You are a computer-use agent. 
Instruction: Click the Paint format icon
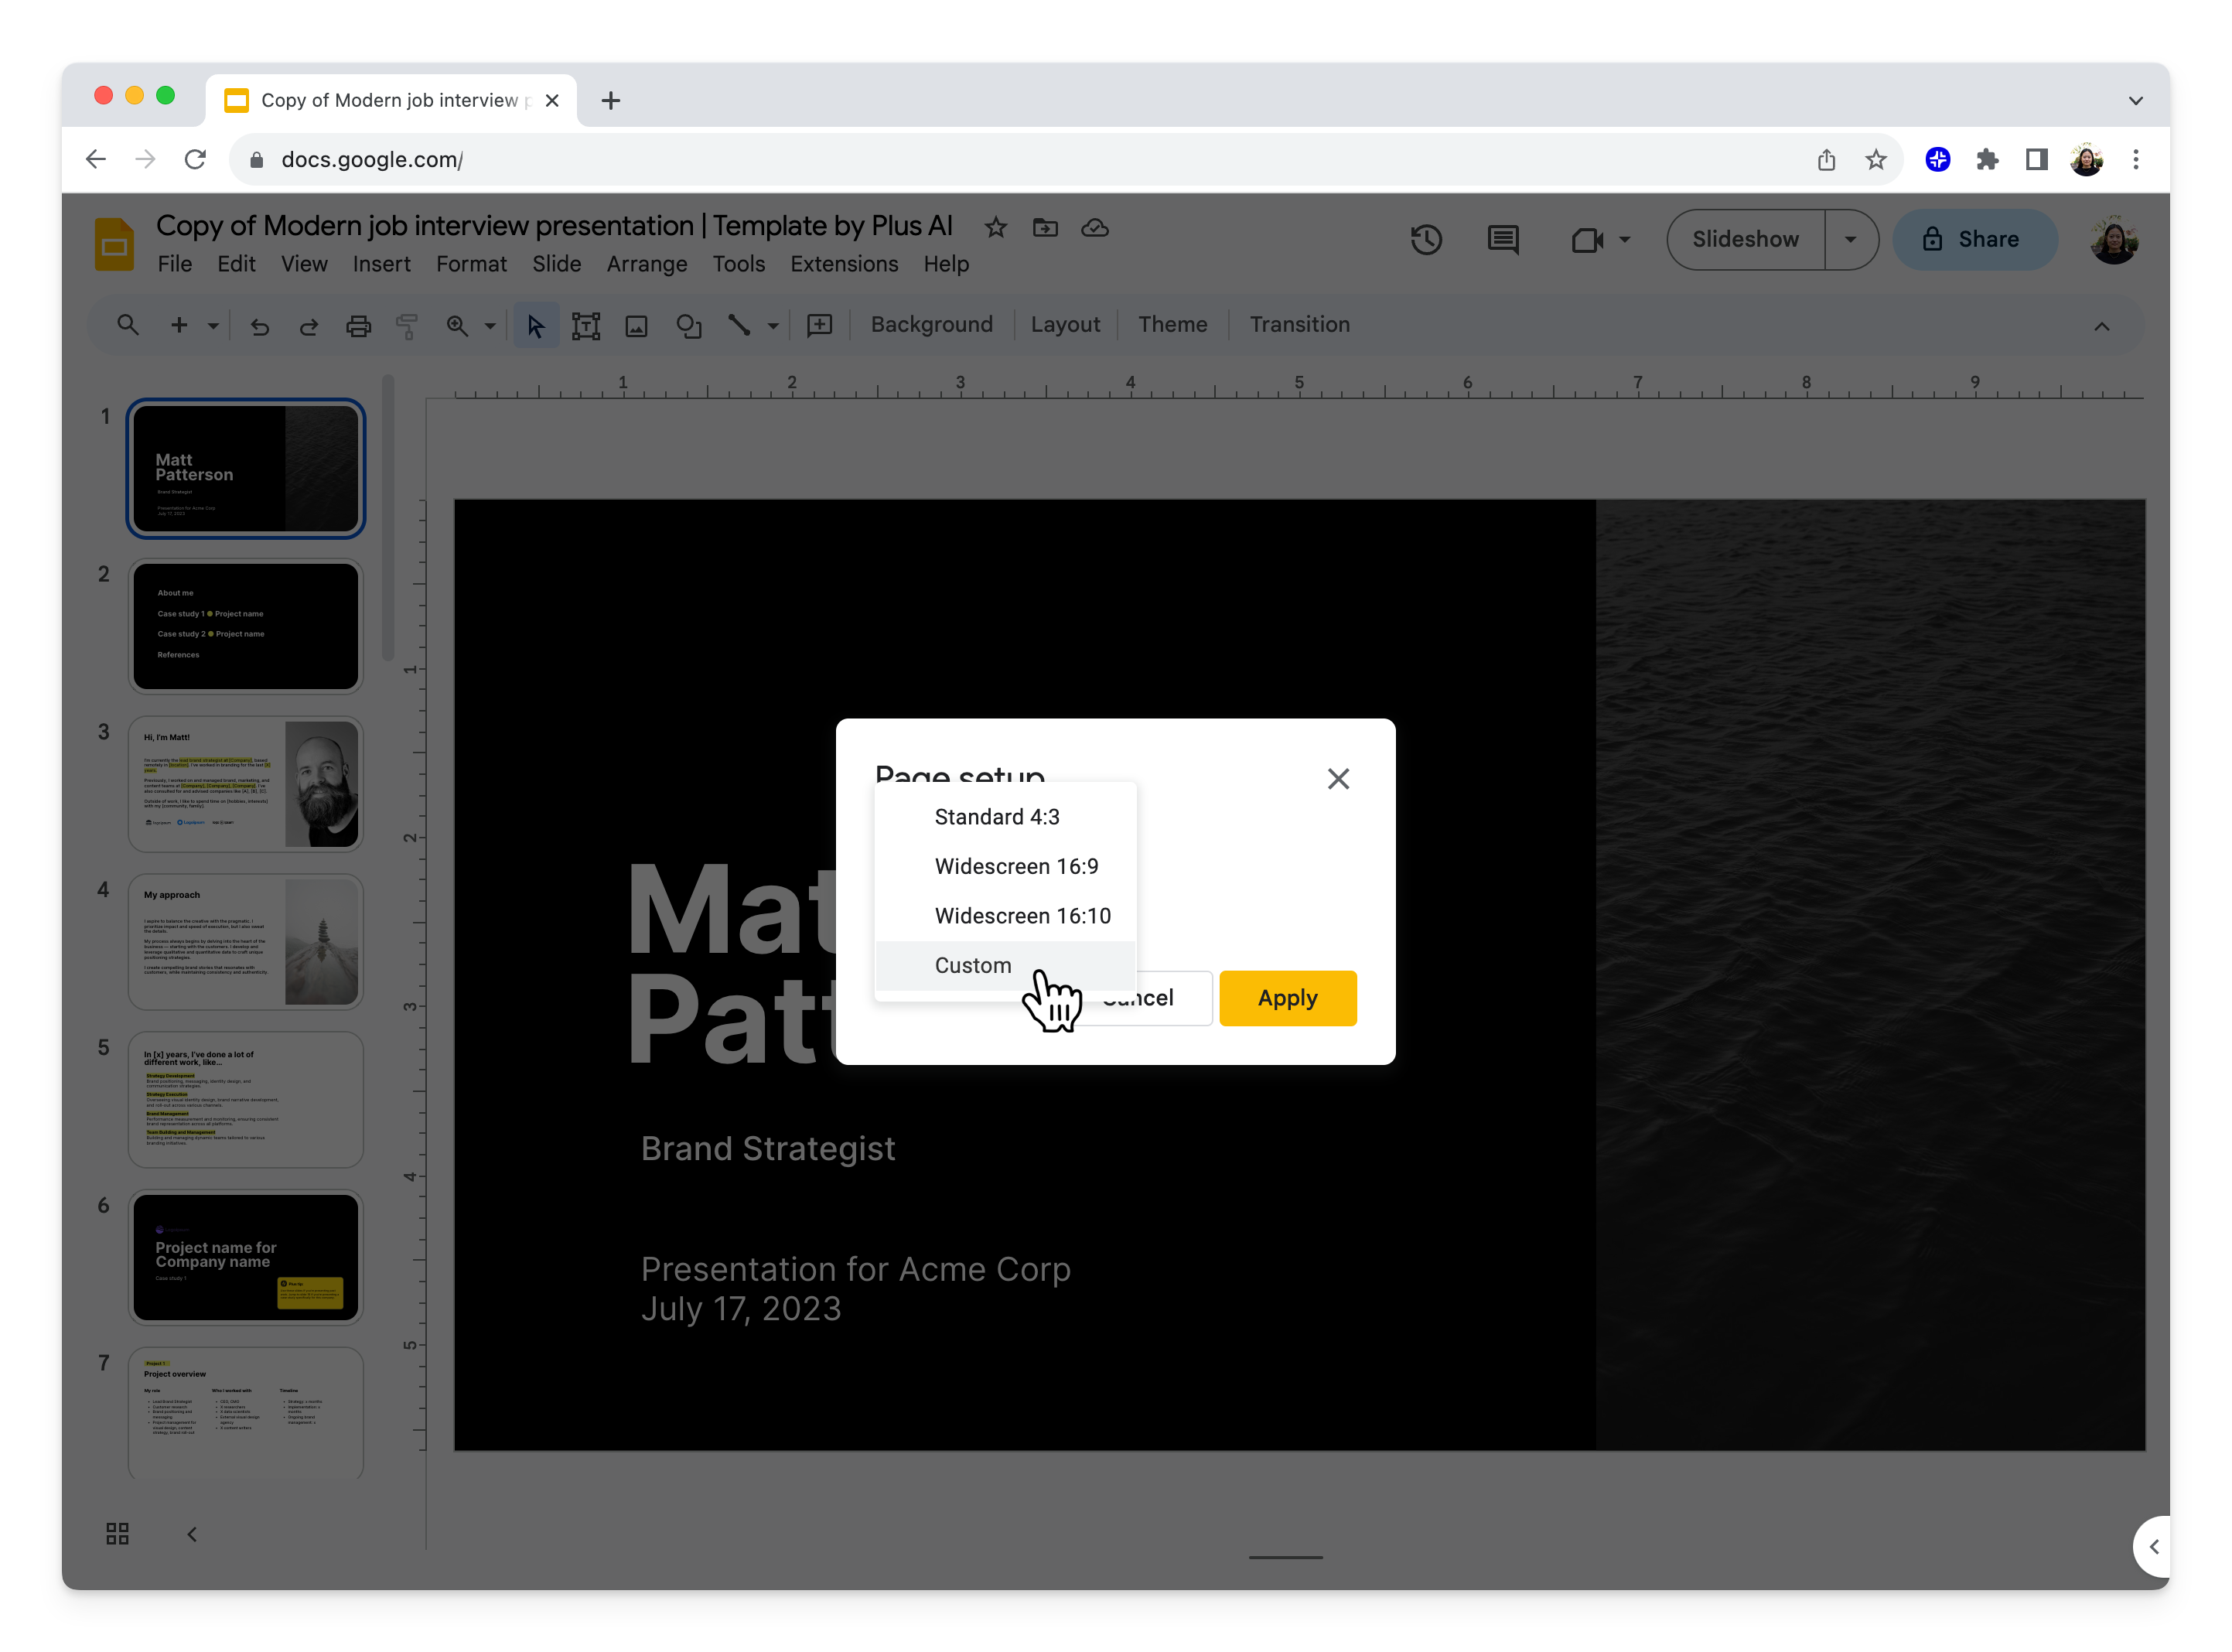click(407, 326)
